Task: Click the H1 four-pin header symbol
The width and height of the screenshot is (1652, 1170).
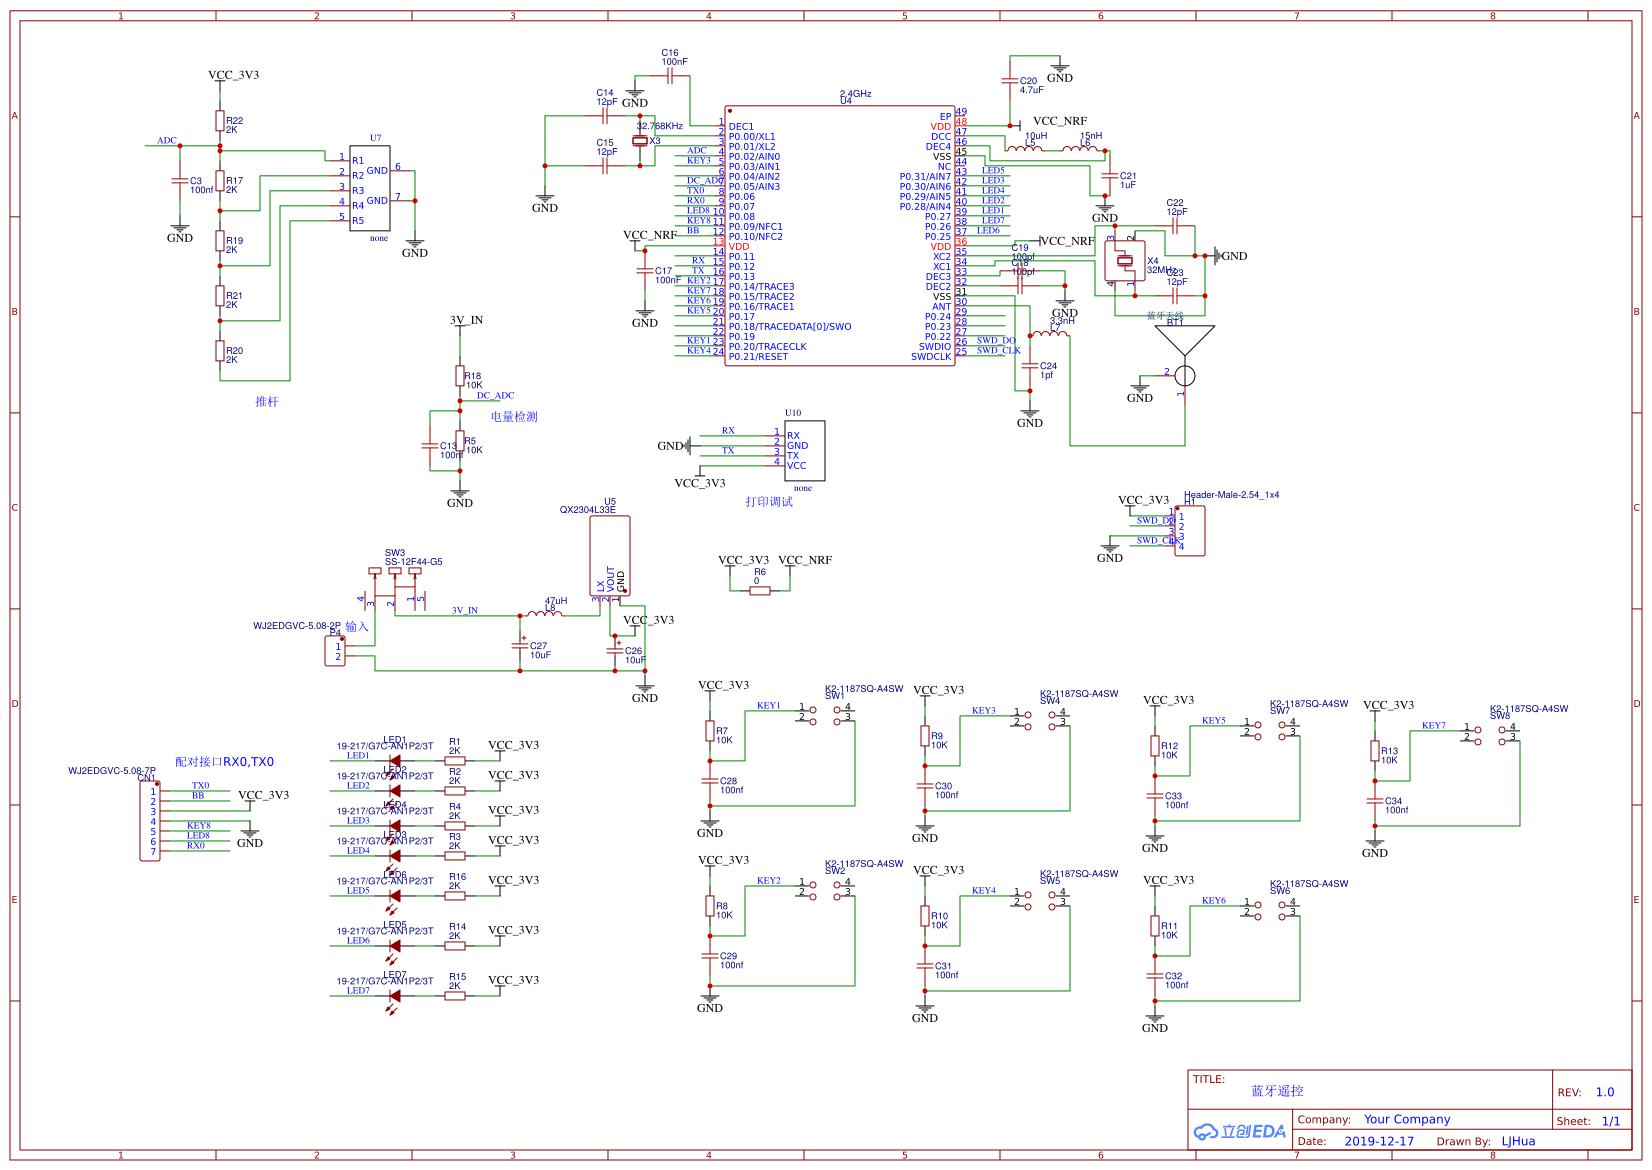Action: tap(1190, 531)
